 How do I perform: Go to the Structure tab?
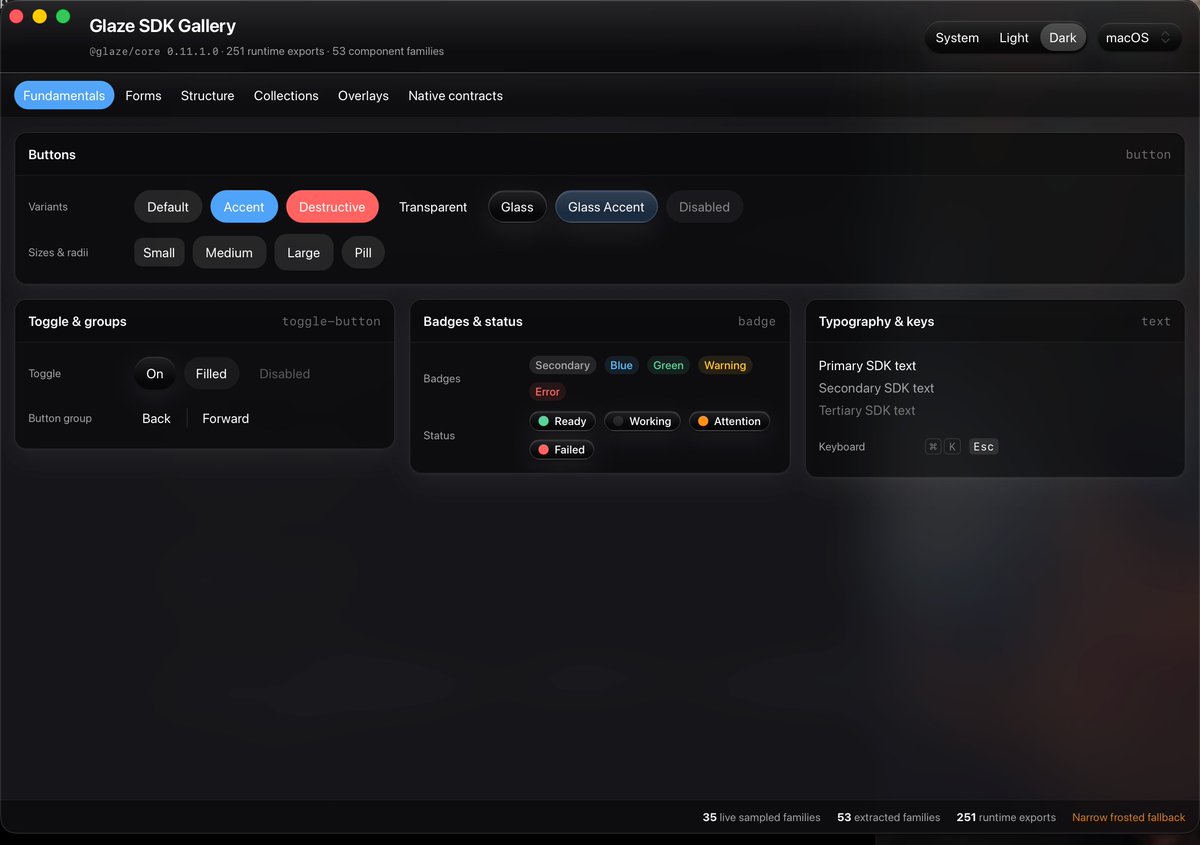207,96
